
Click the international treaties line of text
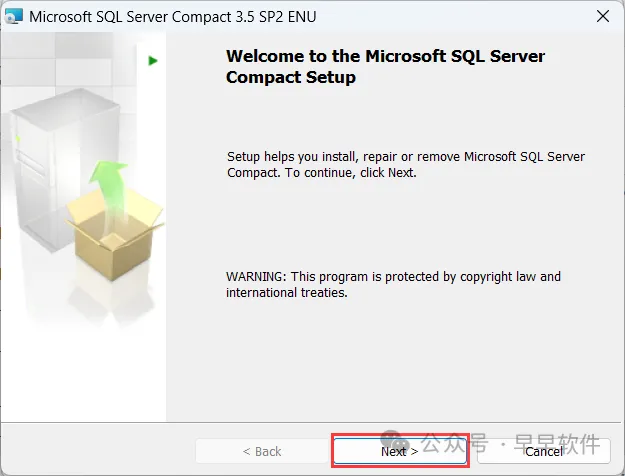tap(287, 293)
